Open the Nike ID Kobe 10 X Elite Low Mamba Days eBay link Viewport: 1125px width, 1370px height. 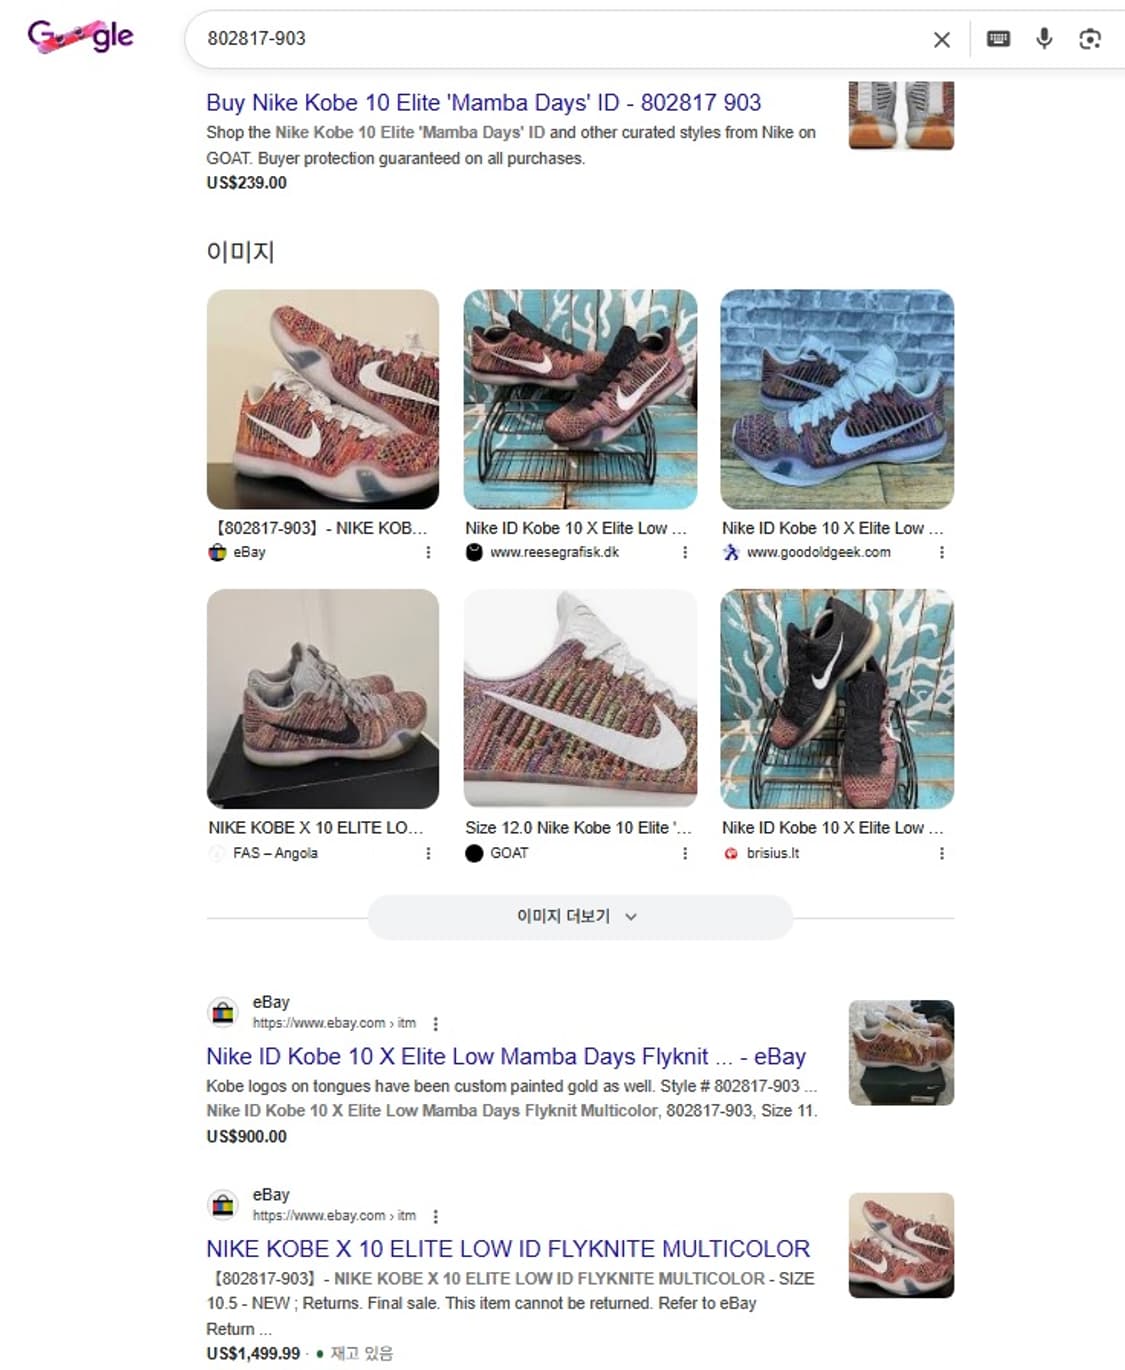click(x=506, y=1056)
